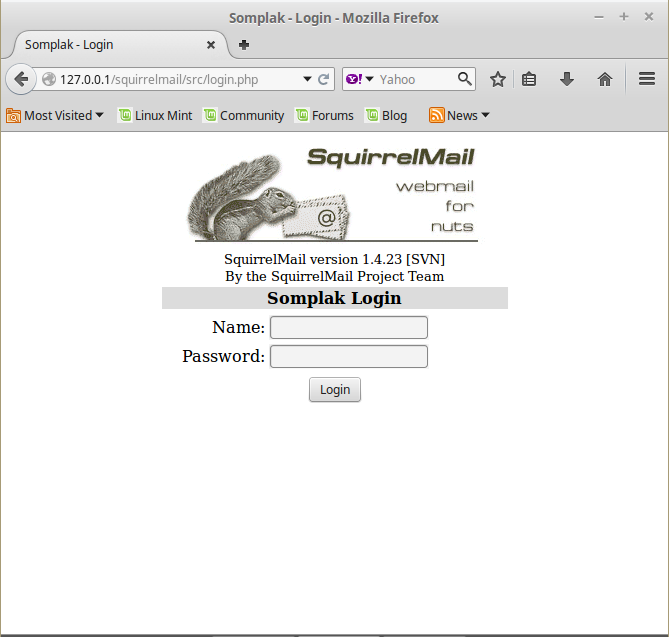Screen dimensions: 669x637
Task: Open the Linux Mint bookmark
Action: (x=155, y=116)
